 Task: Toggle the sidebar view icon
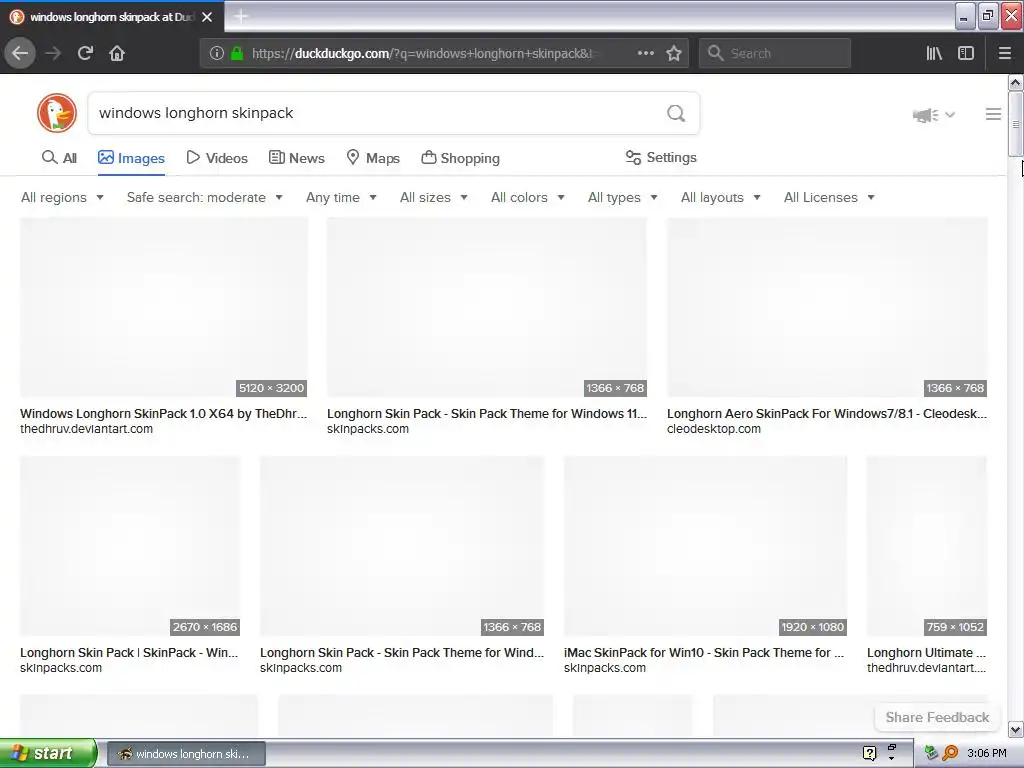click(966, 53)
